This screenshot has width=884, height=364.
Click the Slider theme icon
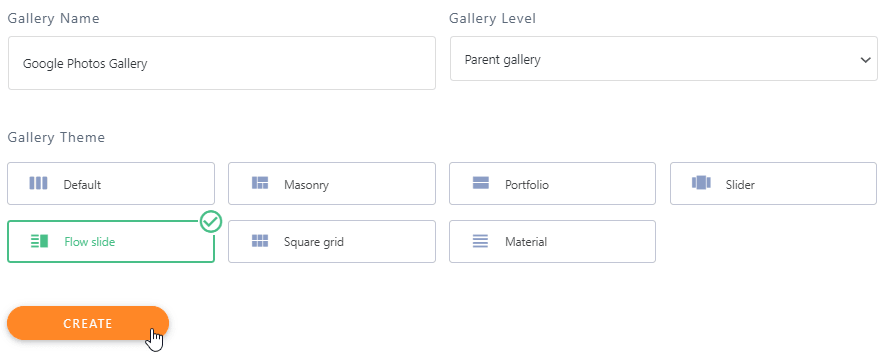coord(701,183)
